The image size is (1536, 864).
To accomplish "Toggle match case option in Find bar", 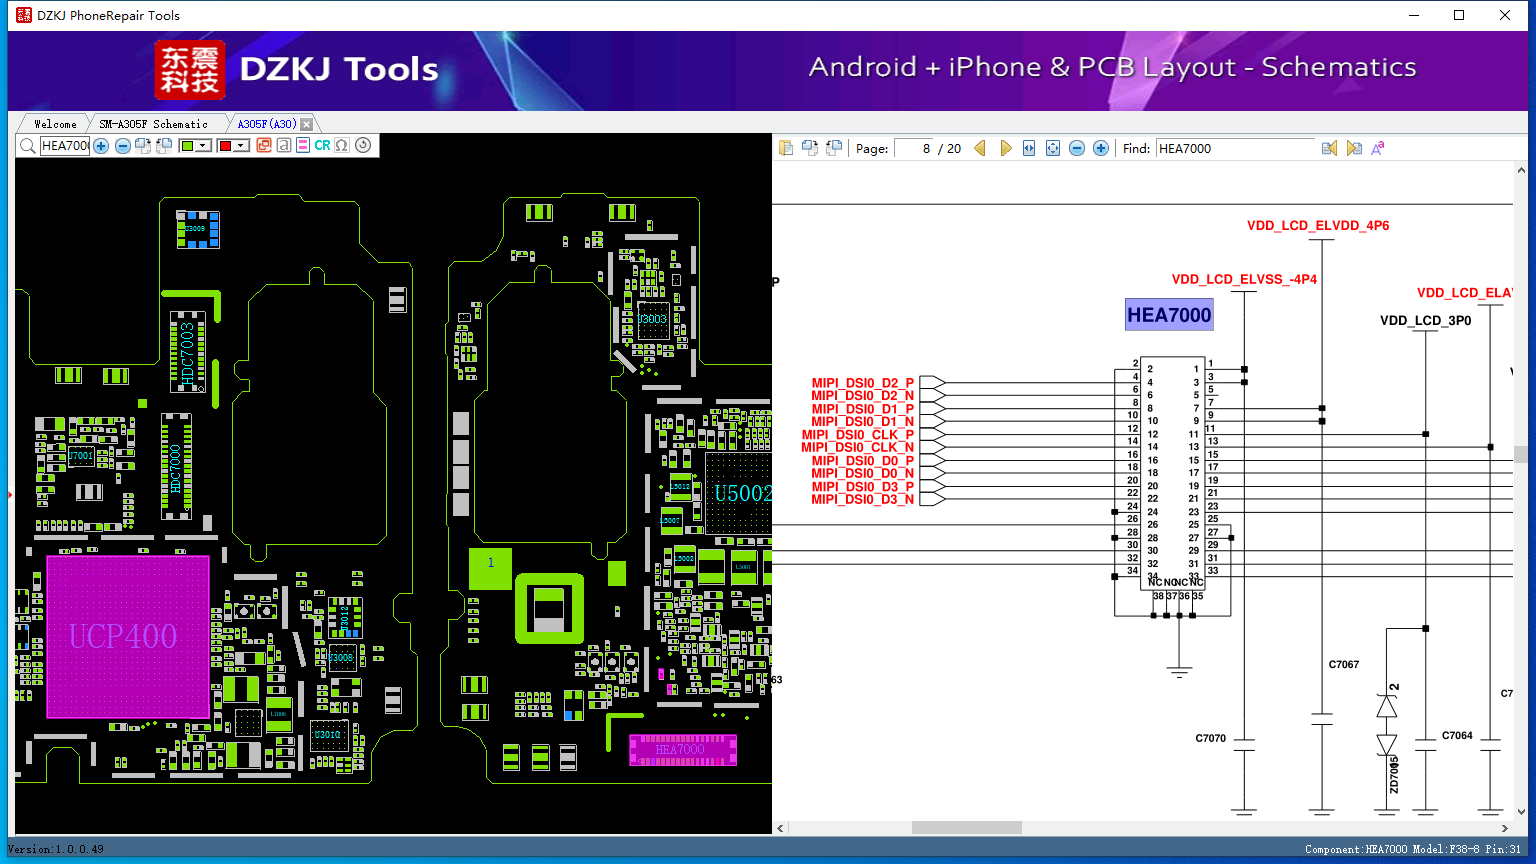I will [1378, 148].
